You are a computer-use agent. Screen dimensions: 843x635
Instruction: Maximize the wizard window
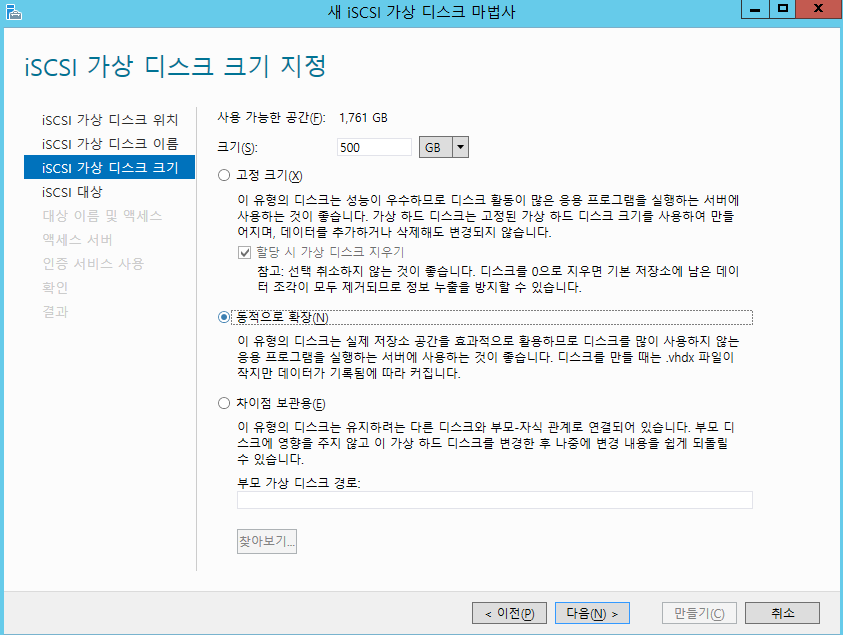783,10
